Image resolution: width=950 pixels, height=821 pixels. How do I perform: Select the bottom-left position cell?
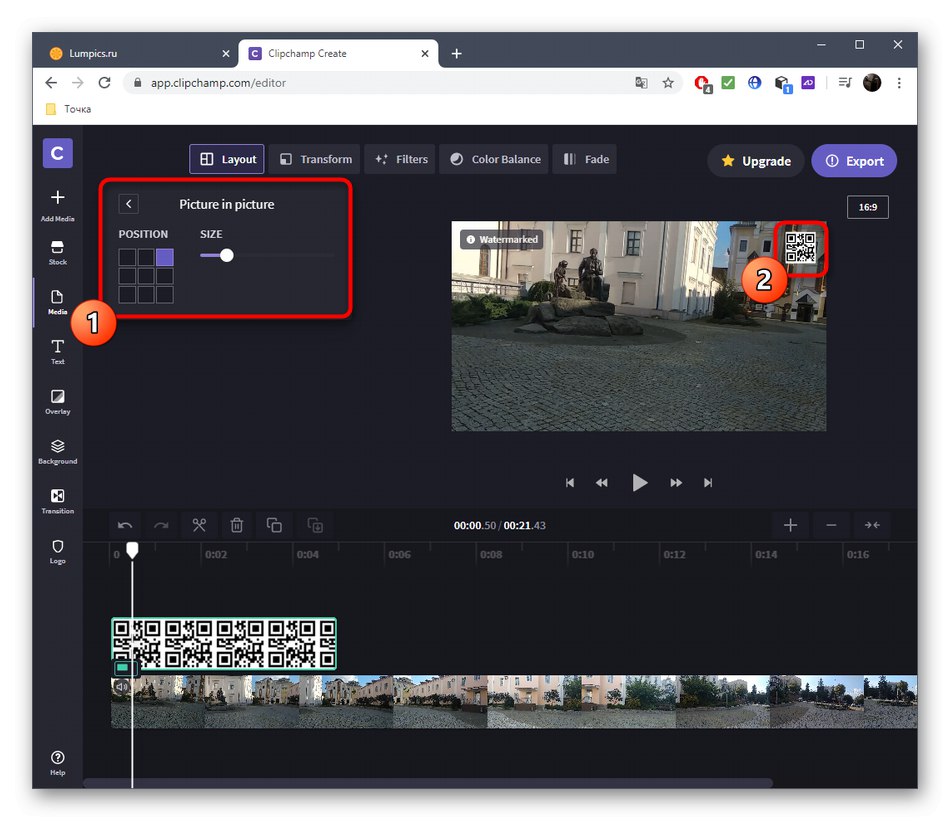click(x=127, y=294)
